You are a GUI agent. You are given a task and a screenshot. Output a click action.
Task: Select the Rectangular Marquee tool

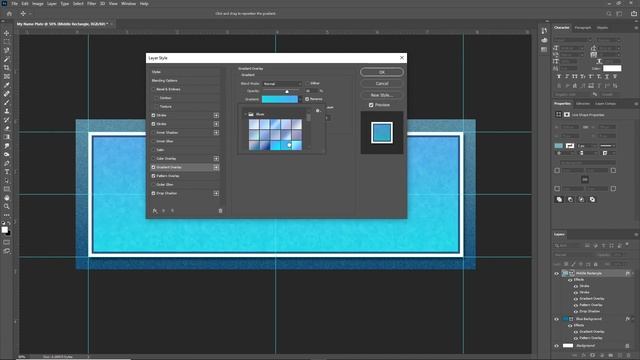click(7, 42)
